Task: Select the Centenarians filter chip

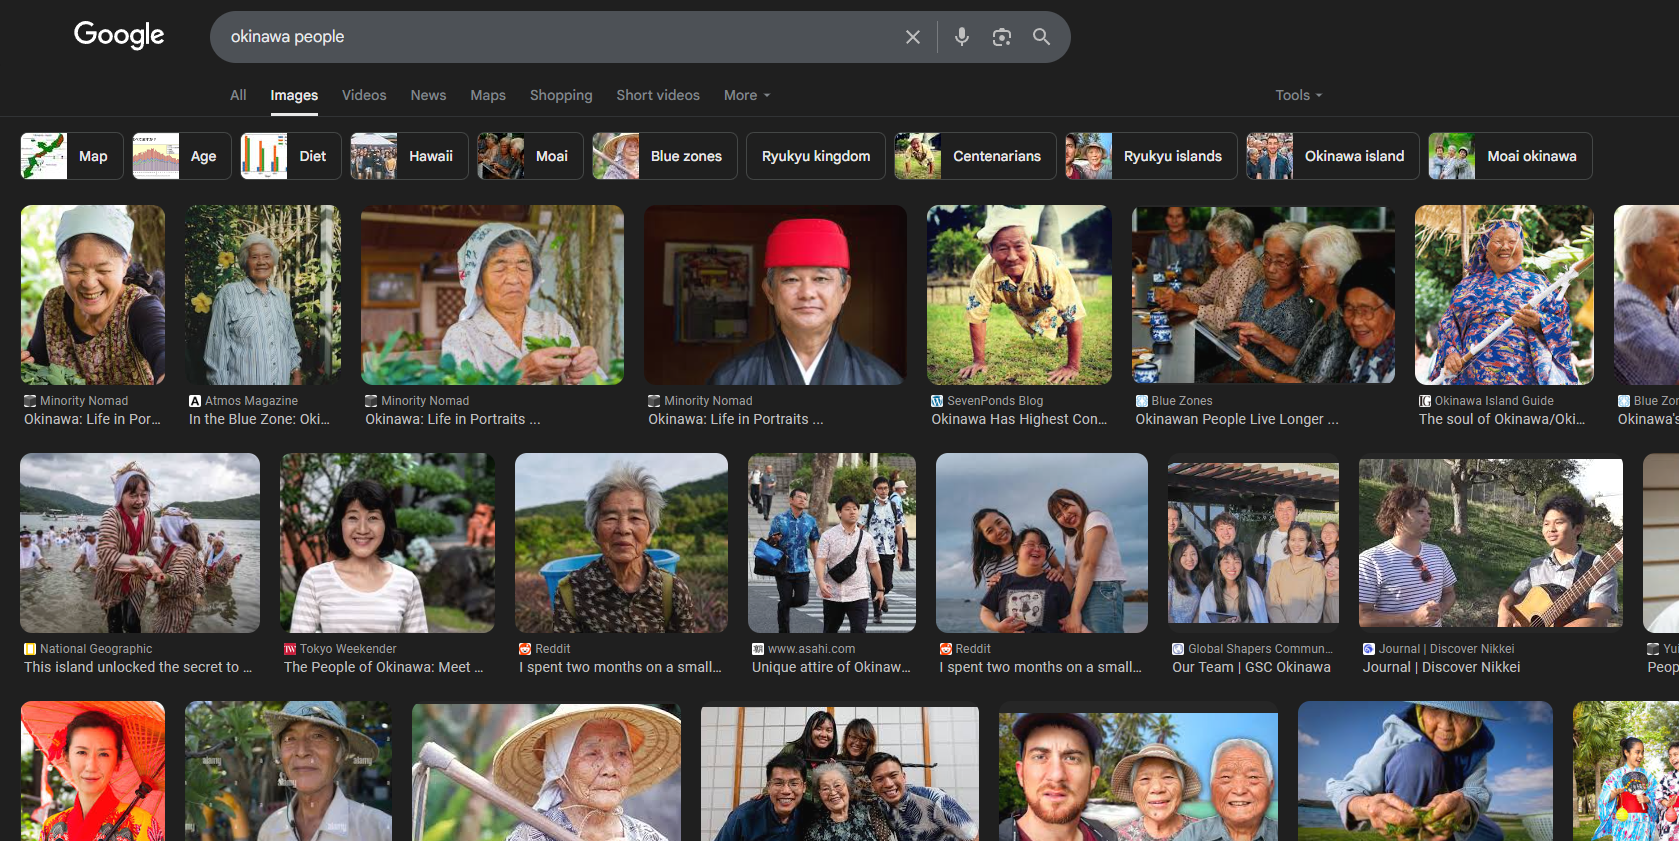Action: pyautogui.click(x=975, y=156)
